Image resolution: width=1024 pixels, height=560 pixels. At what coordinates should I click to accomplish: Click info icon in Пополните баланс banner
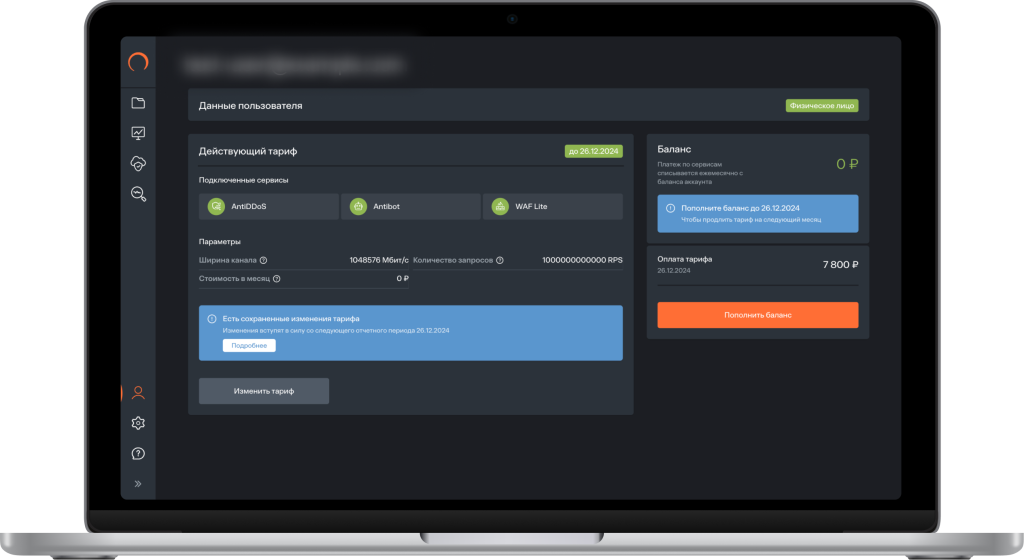click(670, 208)
